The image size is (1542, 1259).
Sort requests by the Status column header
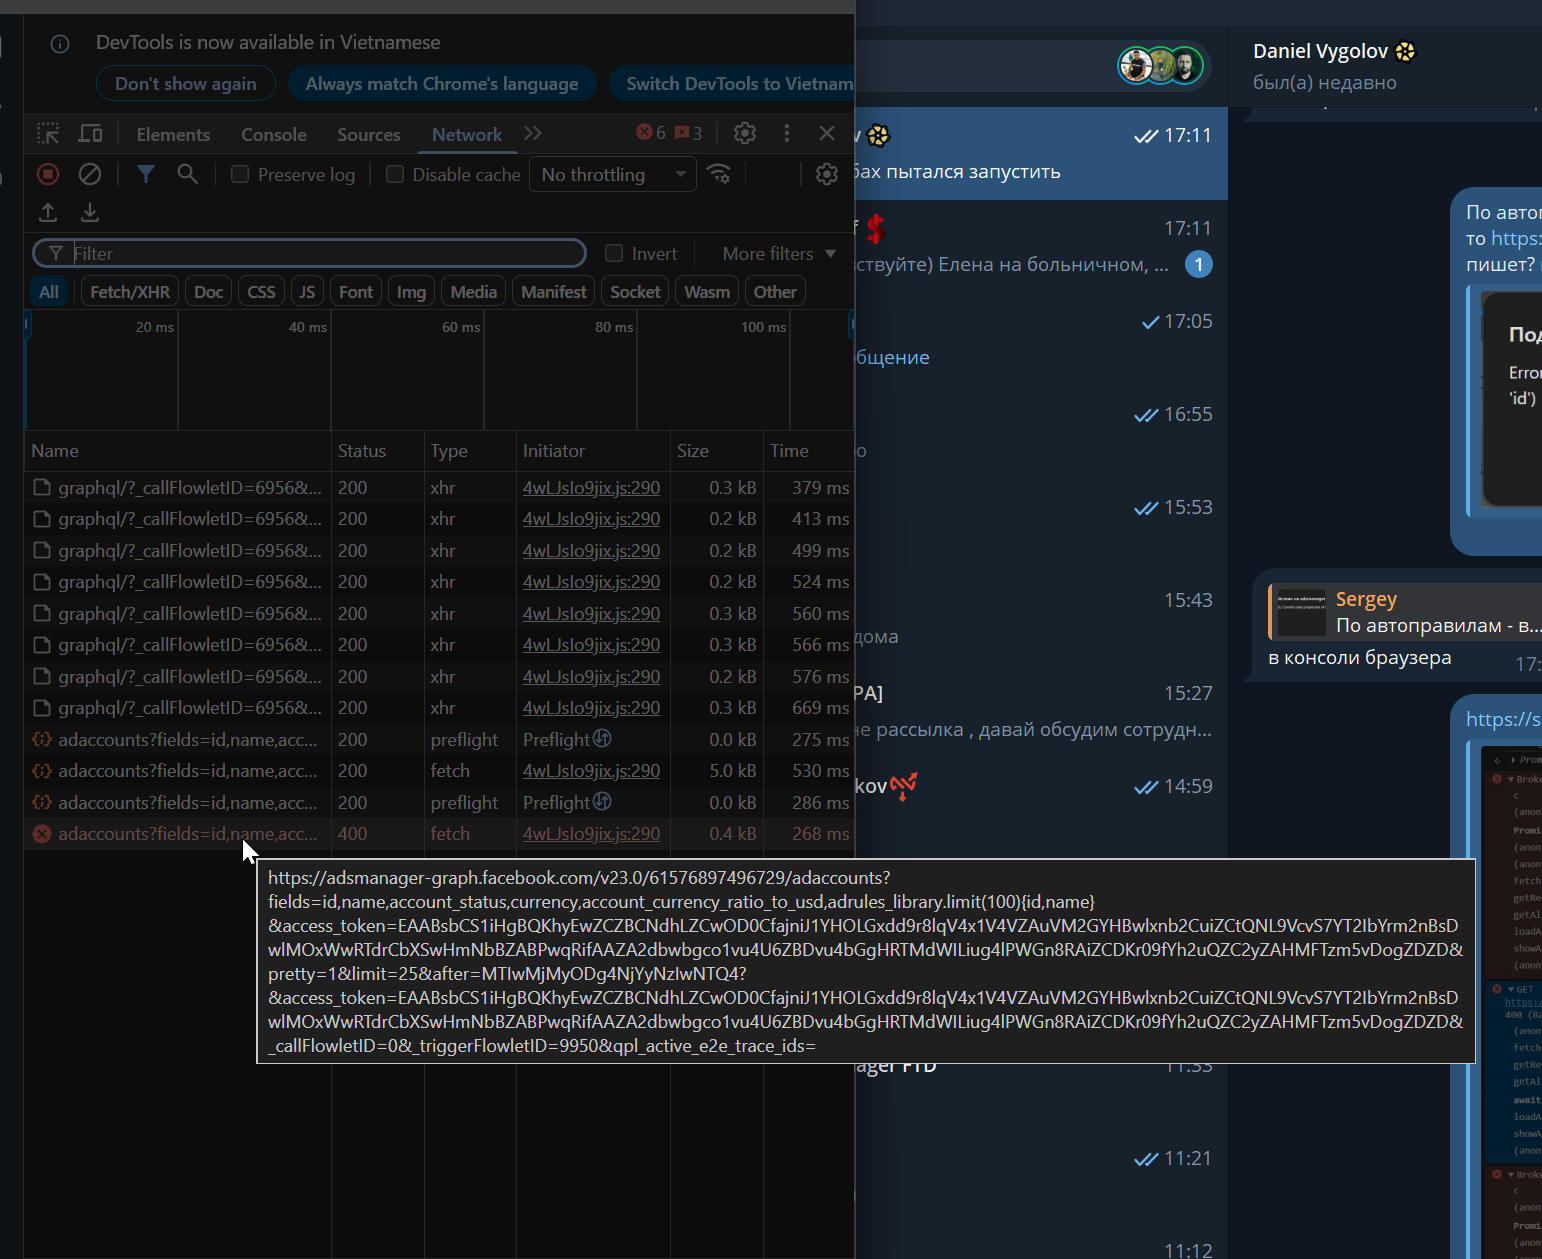coord(377,451)
